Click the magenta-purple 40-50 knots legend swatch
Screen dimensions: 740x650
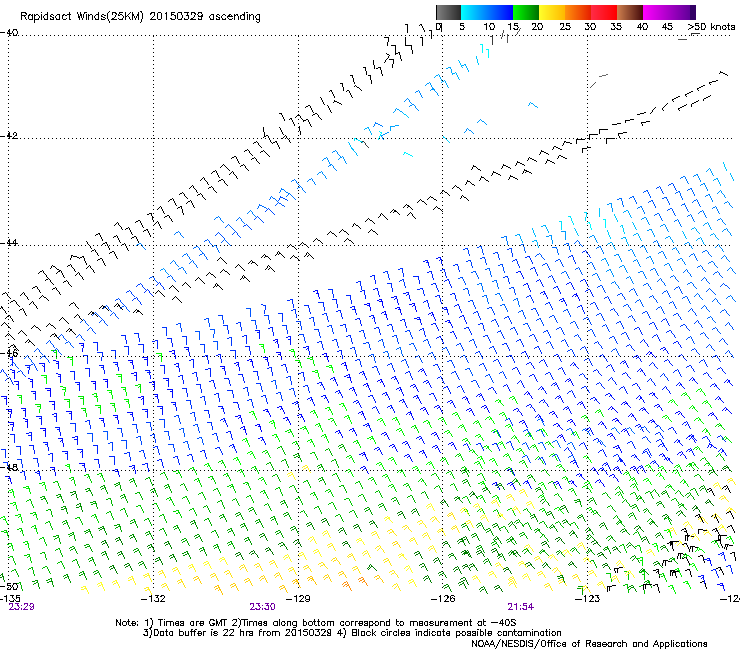(669, 12)
